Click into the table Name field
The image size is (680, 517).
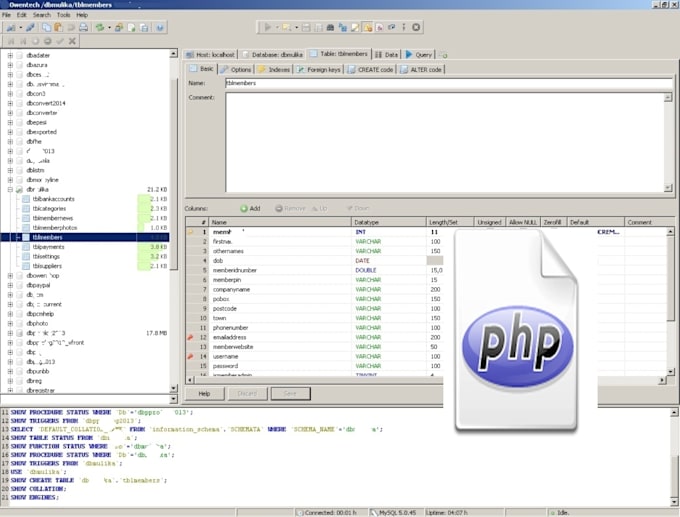448,83
